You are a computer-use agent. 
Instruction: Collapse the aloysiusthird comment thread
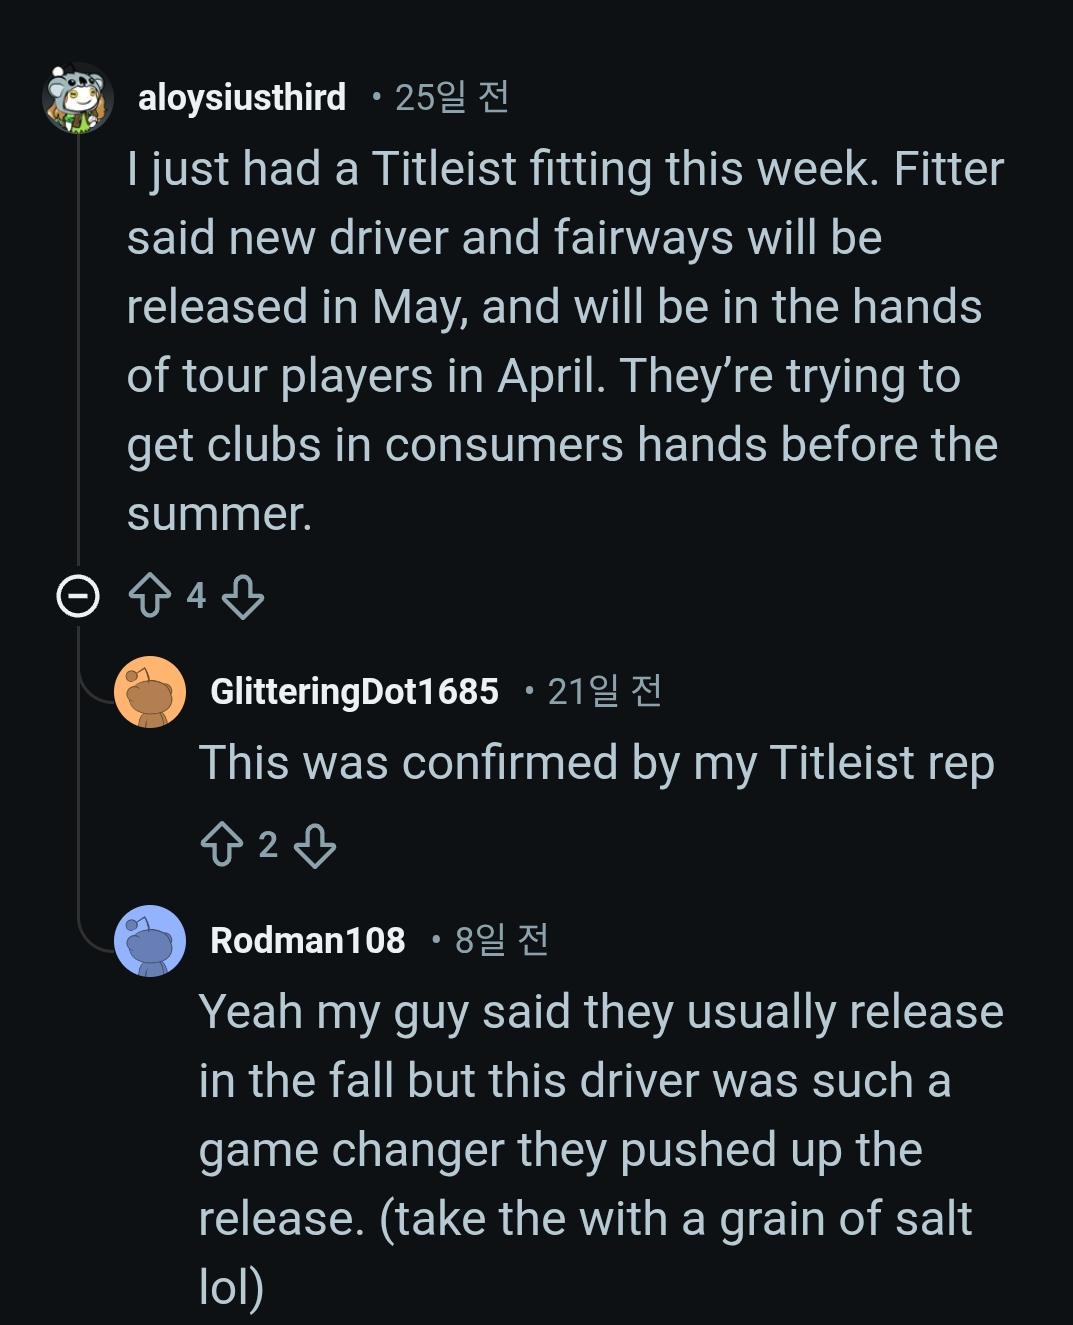coord(78,597)
